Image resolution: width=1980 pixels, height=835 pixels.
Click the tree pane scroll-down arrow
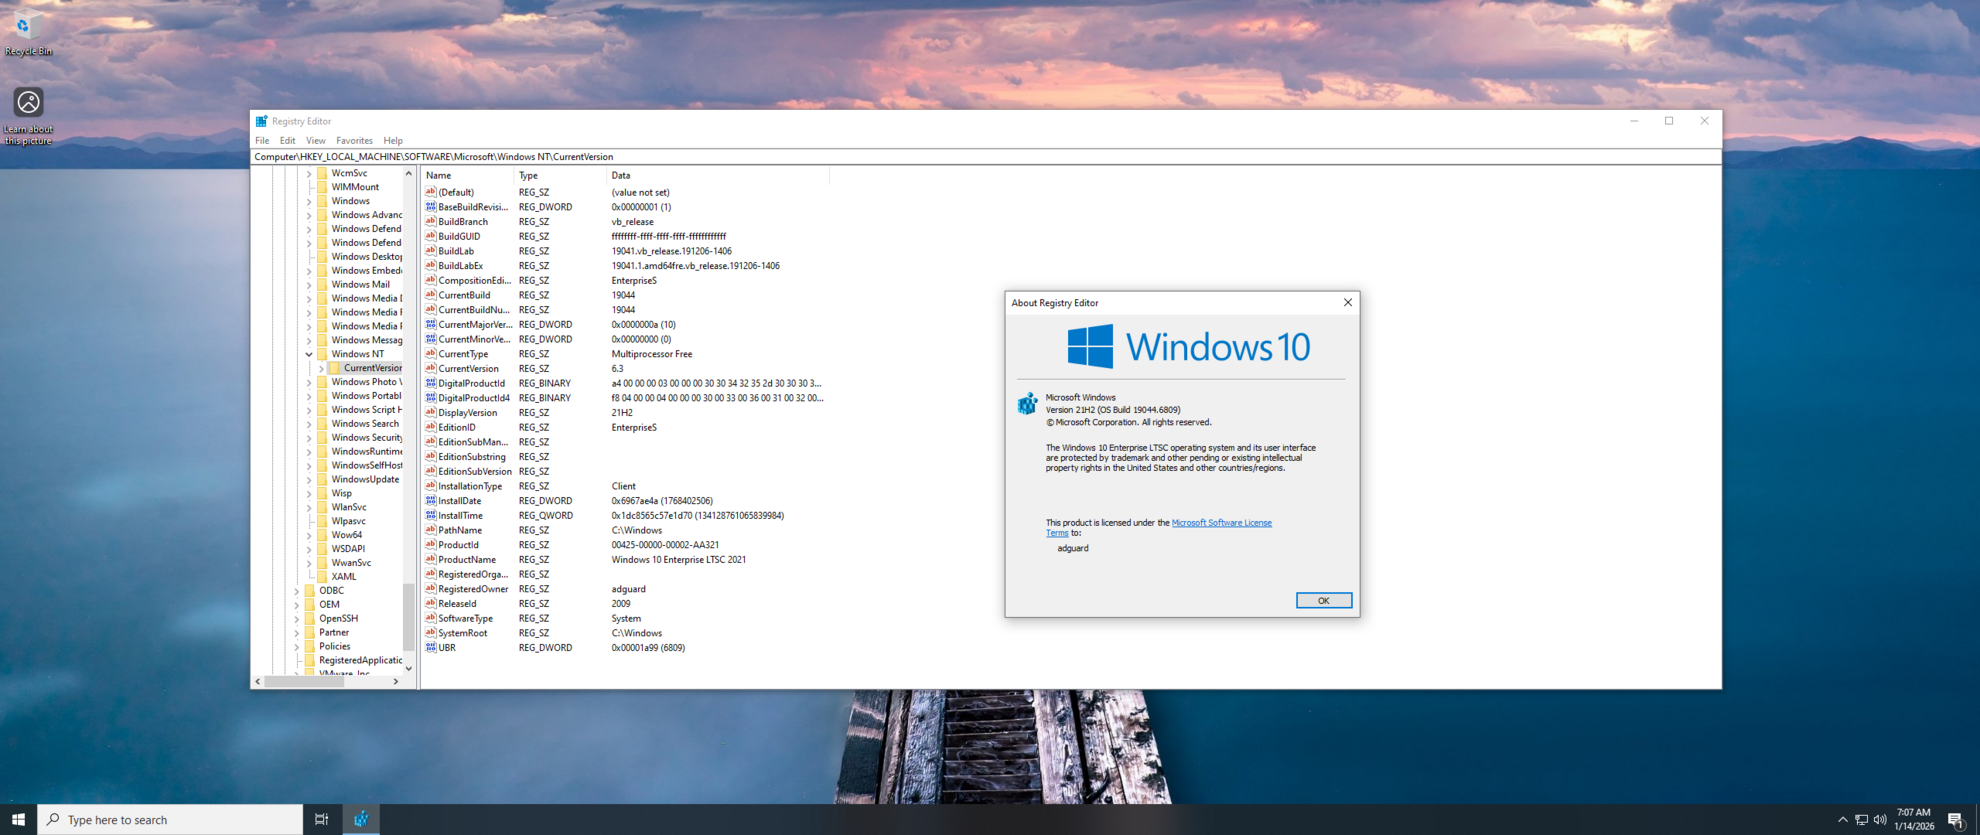tap(408, 669)
